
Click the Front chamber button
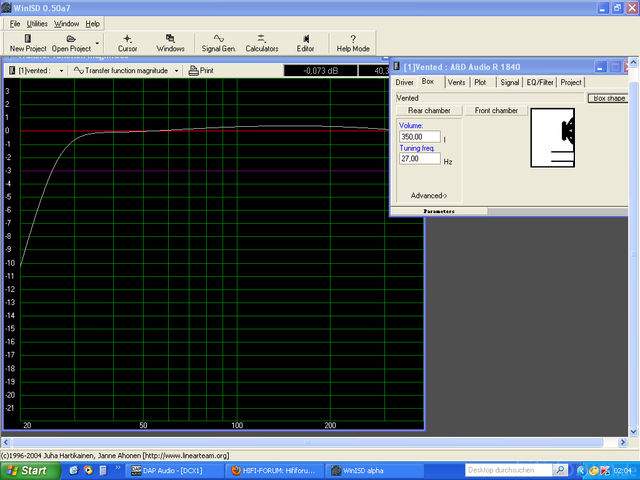tap(496, 111)
